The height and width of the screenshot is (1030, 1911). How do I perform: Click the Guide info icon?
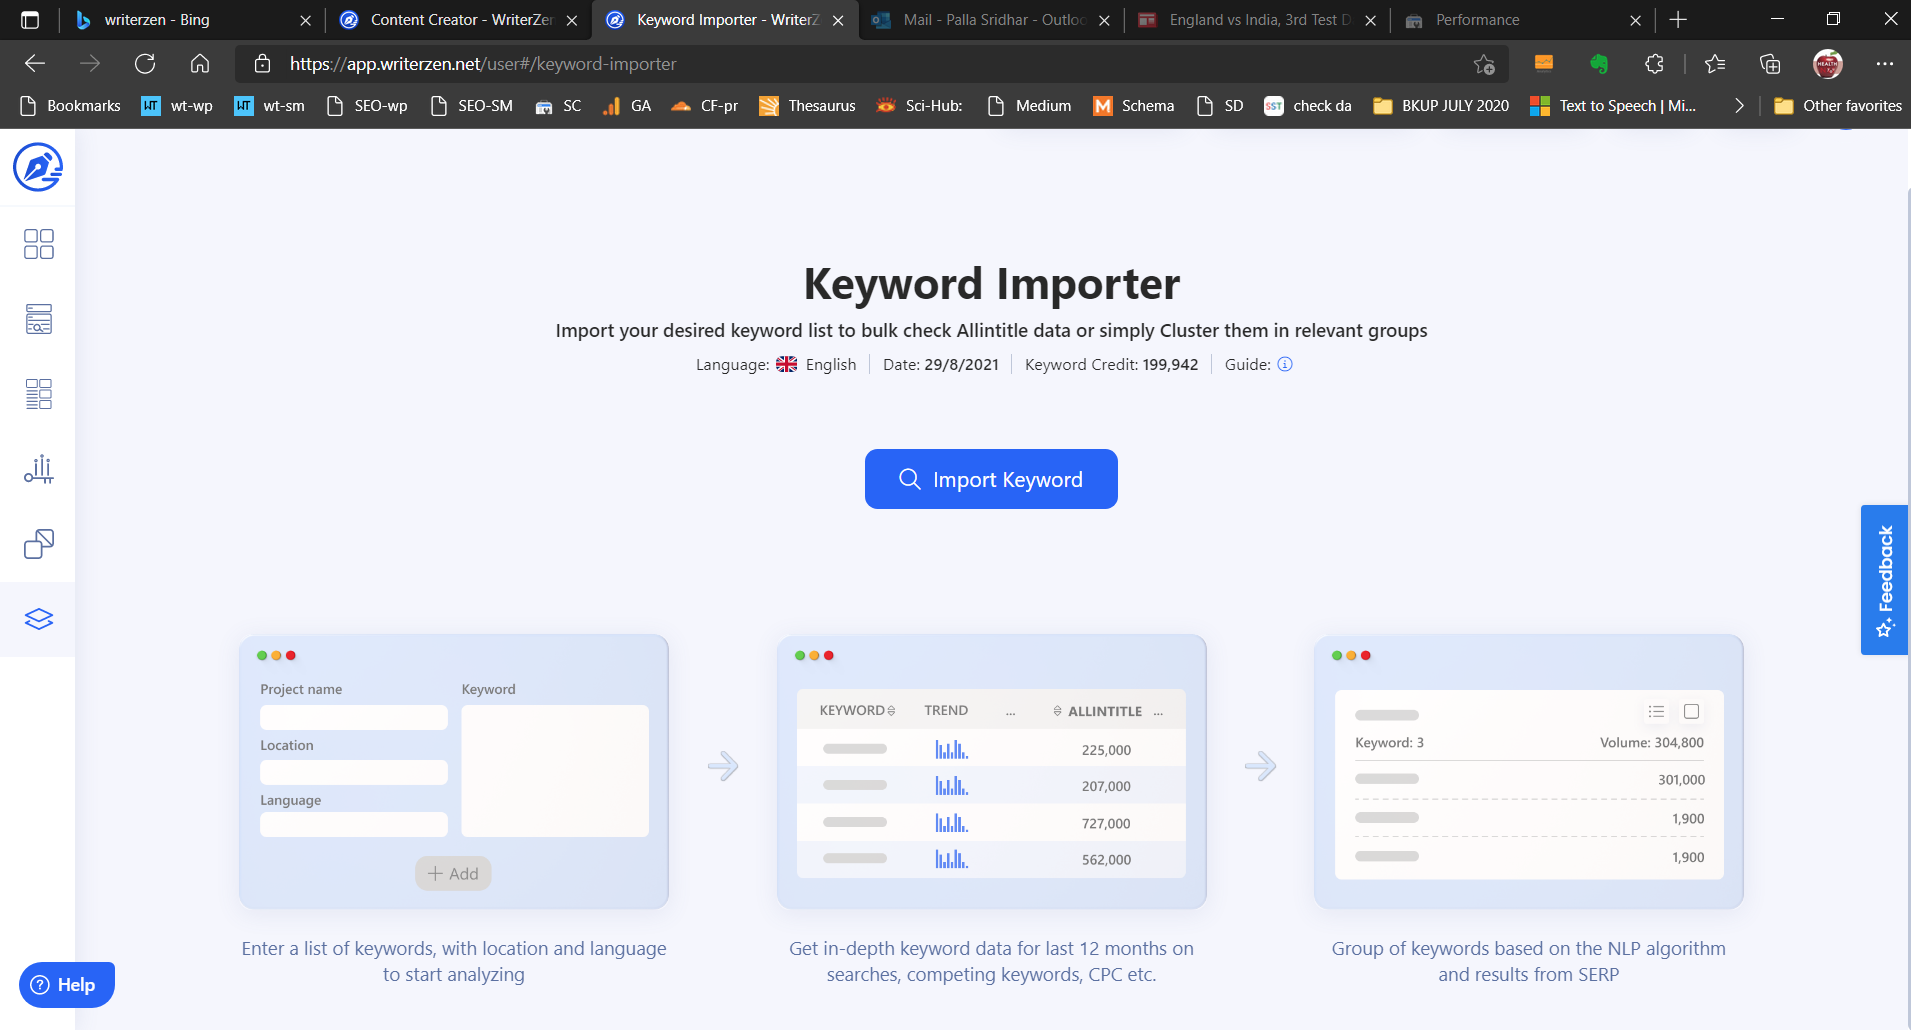pyautogui.click(x=1285, y=364)
